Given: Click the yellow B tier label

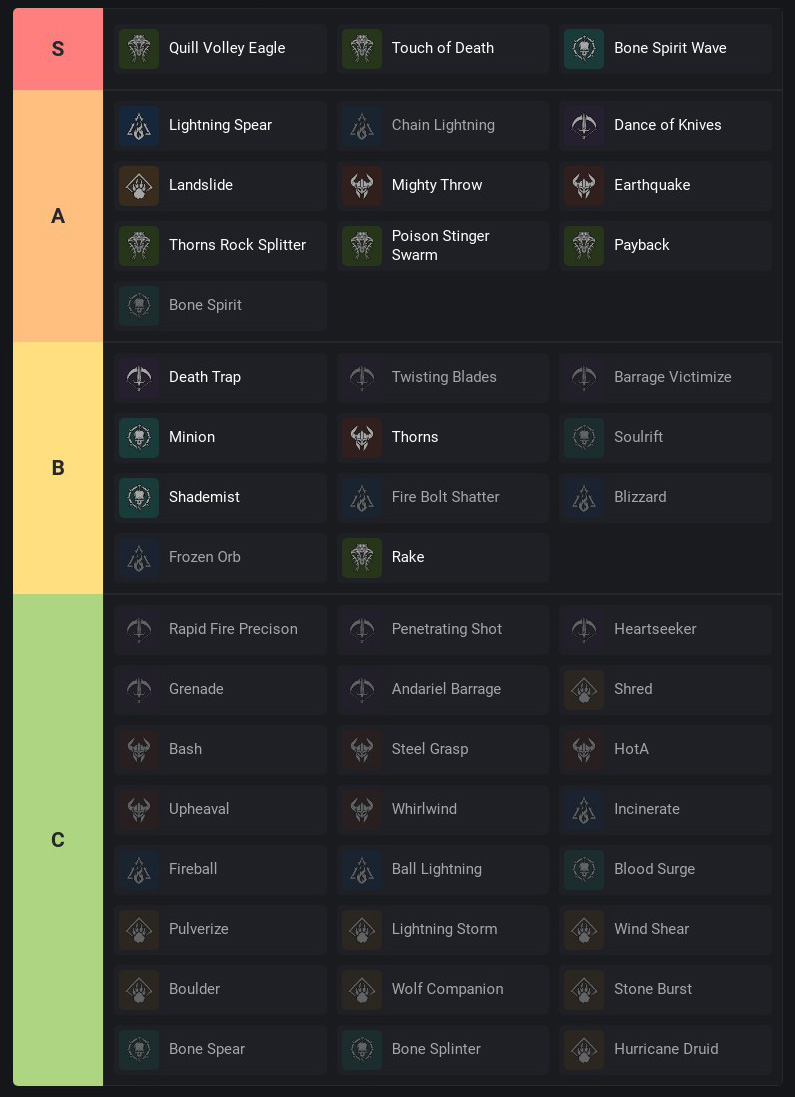Looking at the screenshot, I should tap(58, 467).
